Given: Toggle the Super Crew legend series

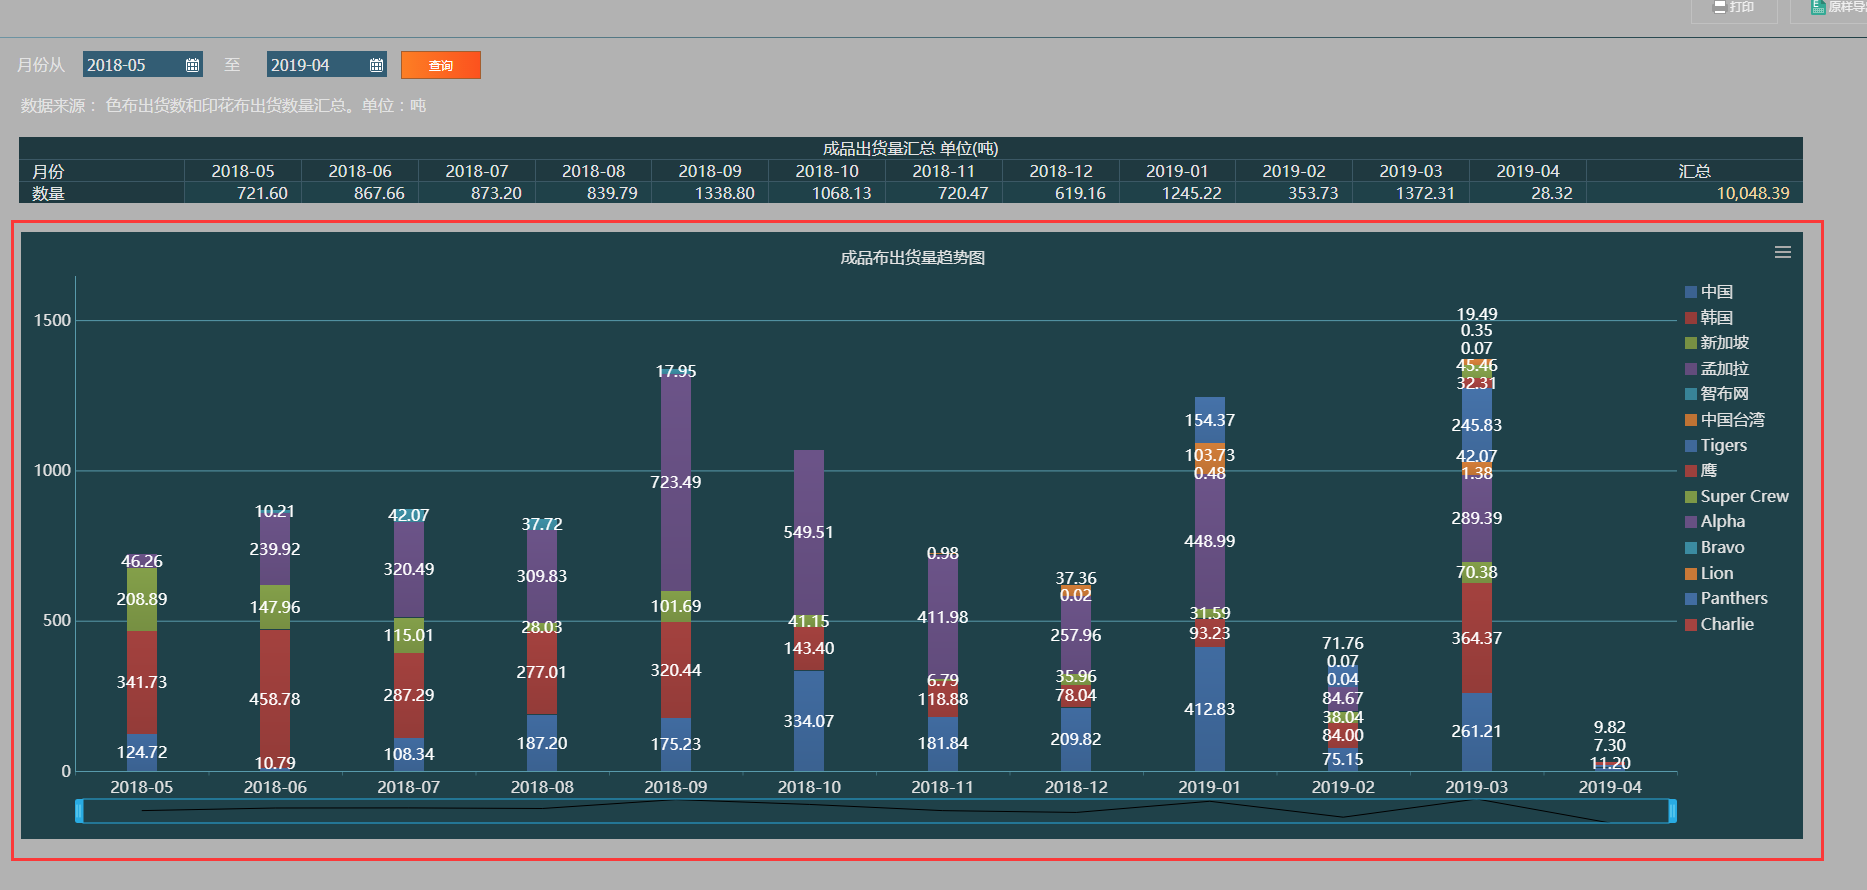Looking at the screenshot, I should [x=1737, y=496].
